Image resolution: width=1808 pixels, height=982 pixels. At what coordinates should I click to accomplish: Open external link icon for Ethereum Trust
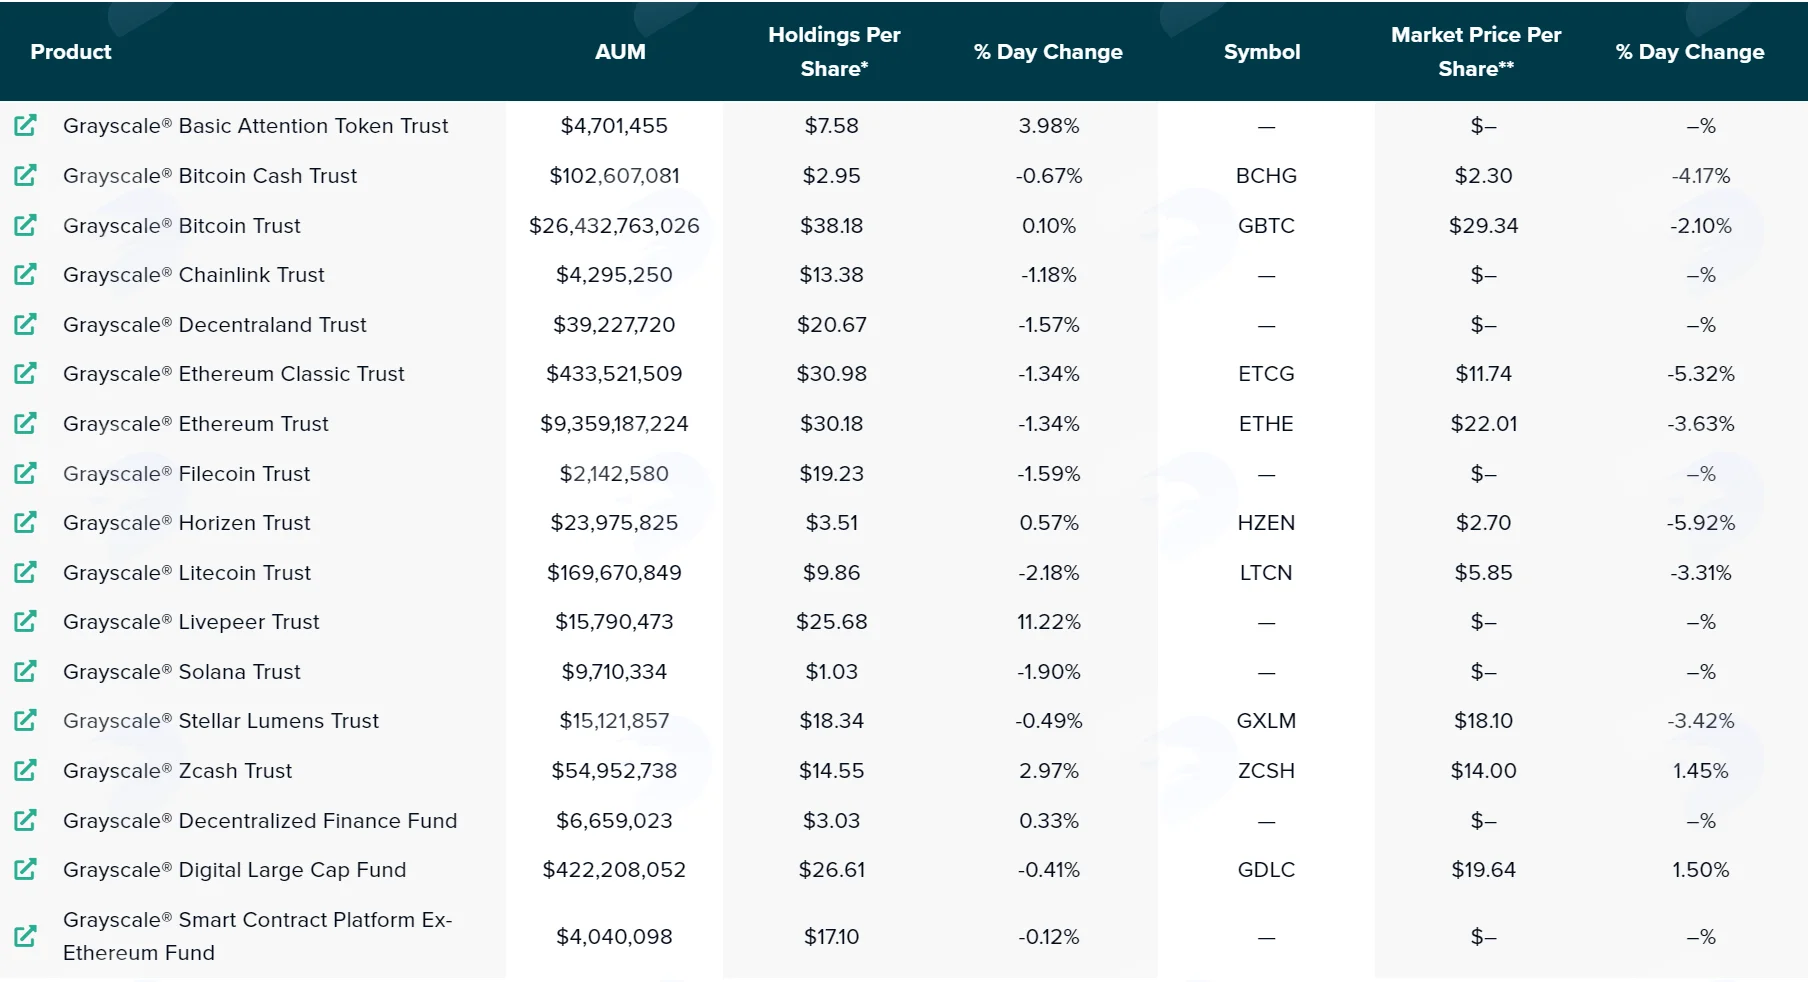[25, 423]
